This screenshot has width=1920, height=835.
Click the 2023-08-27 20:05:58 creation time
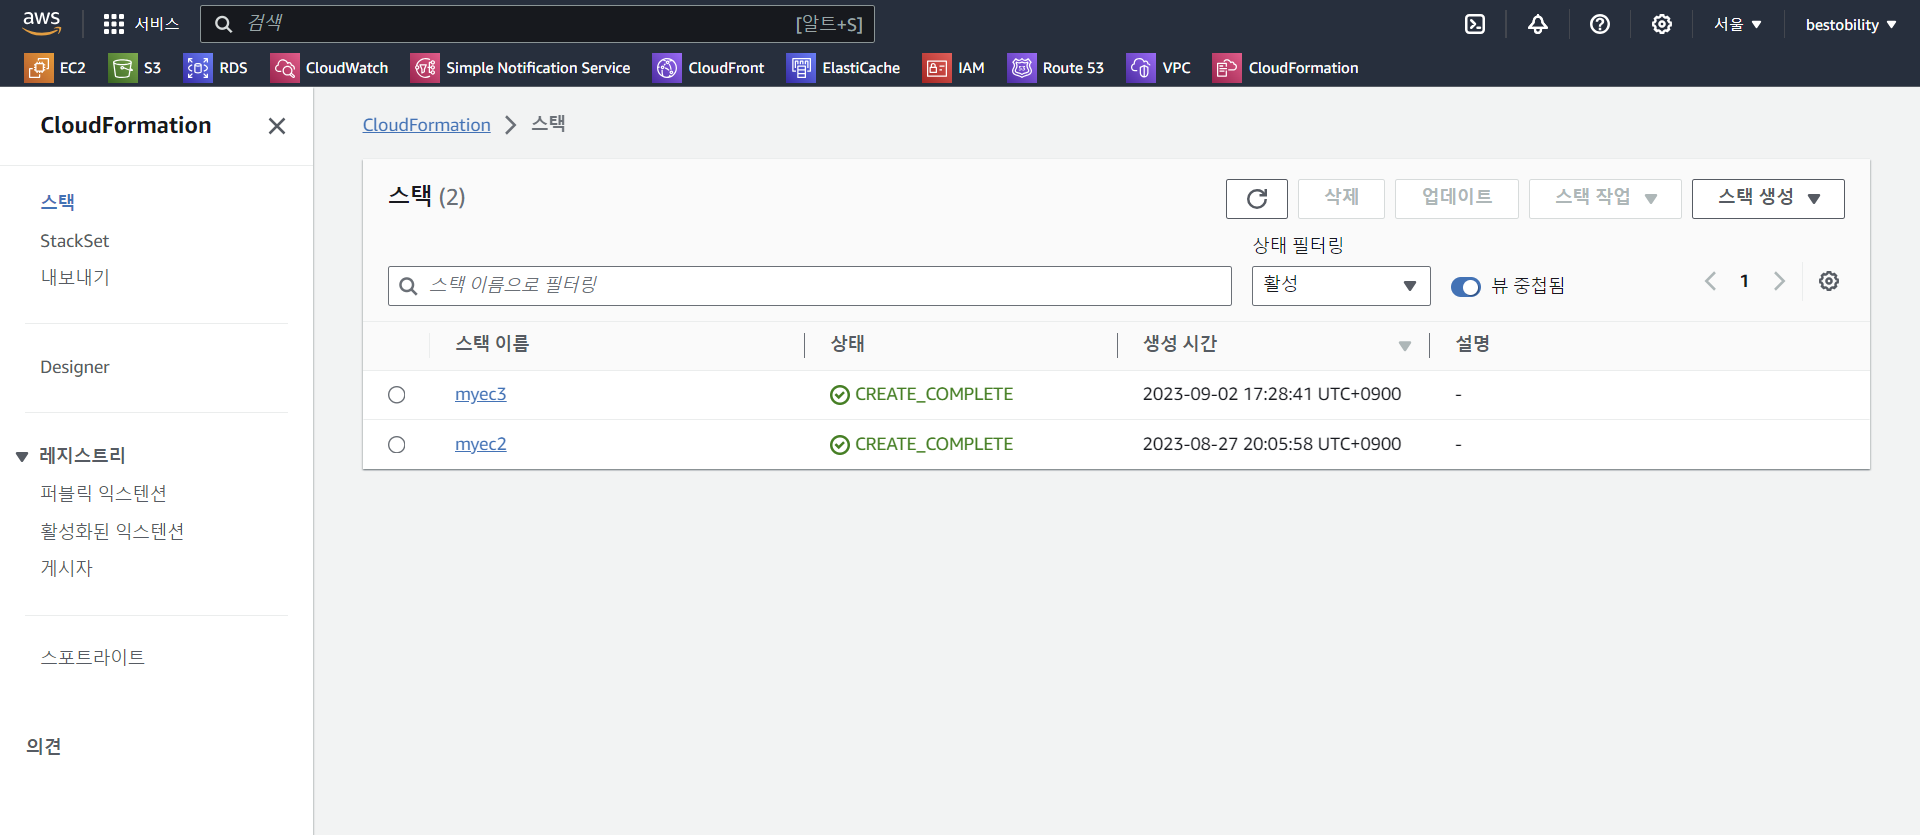tap(1272, 445)
